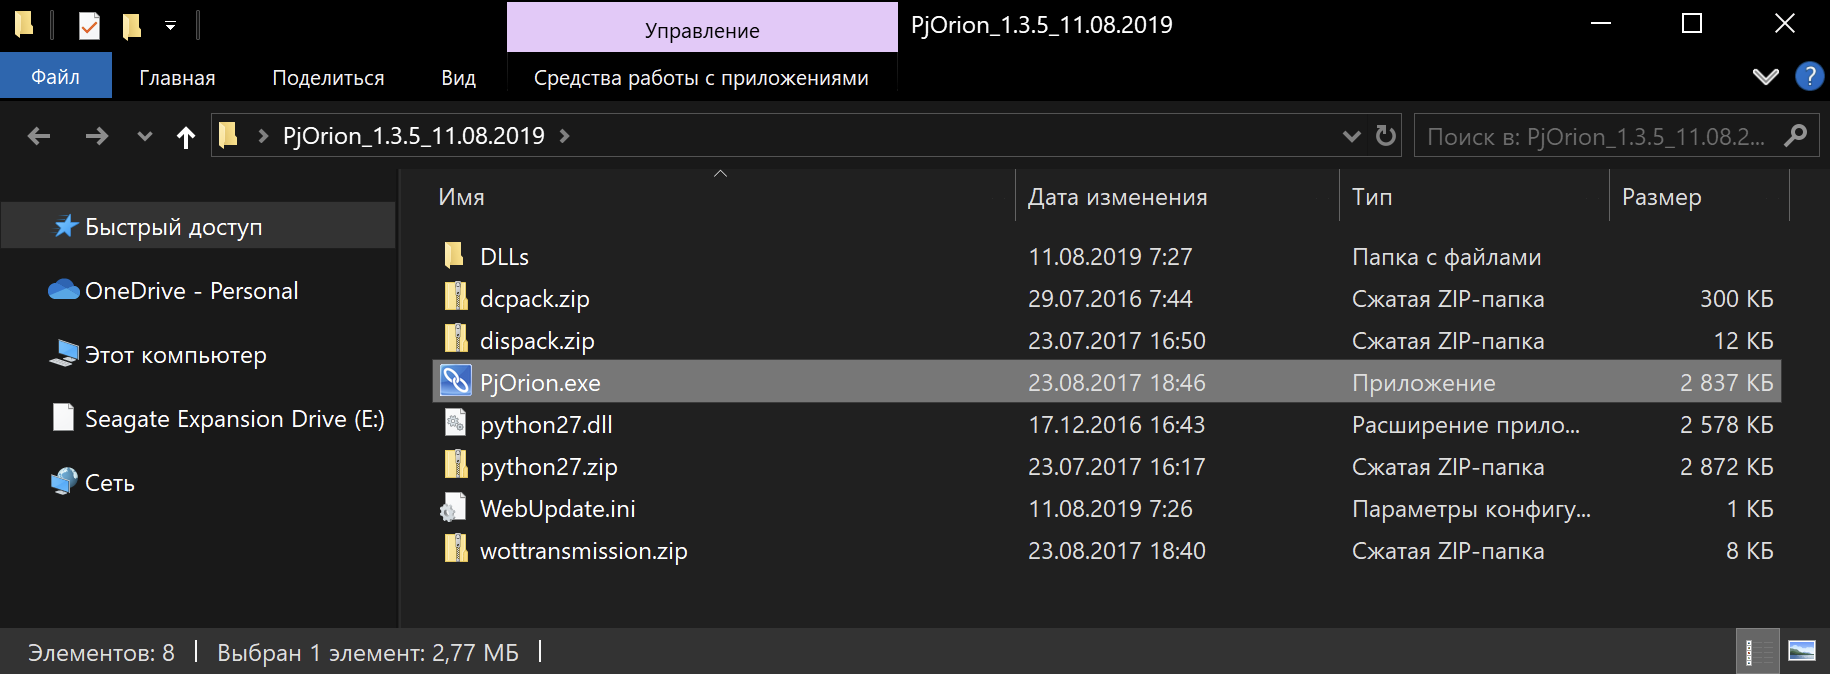Click the DLLs folder icon

(455, 256)
